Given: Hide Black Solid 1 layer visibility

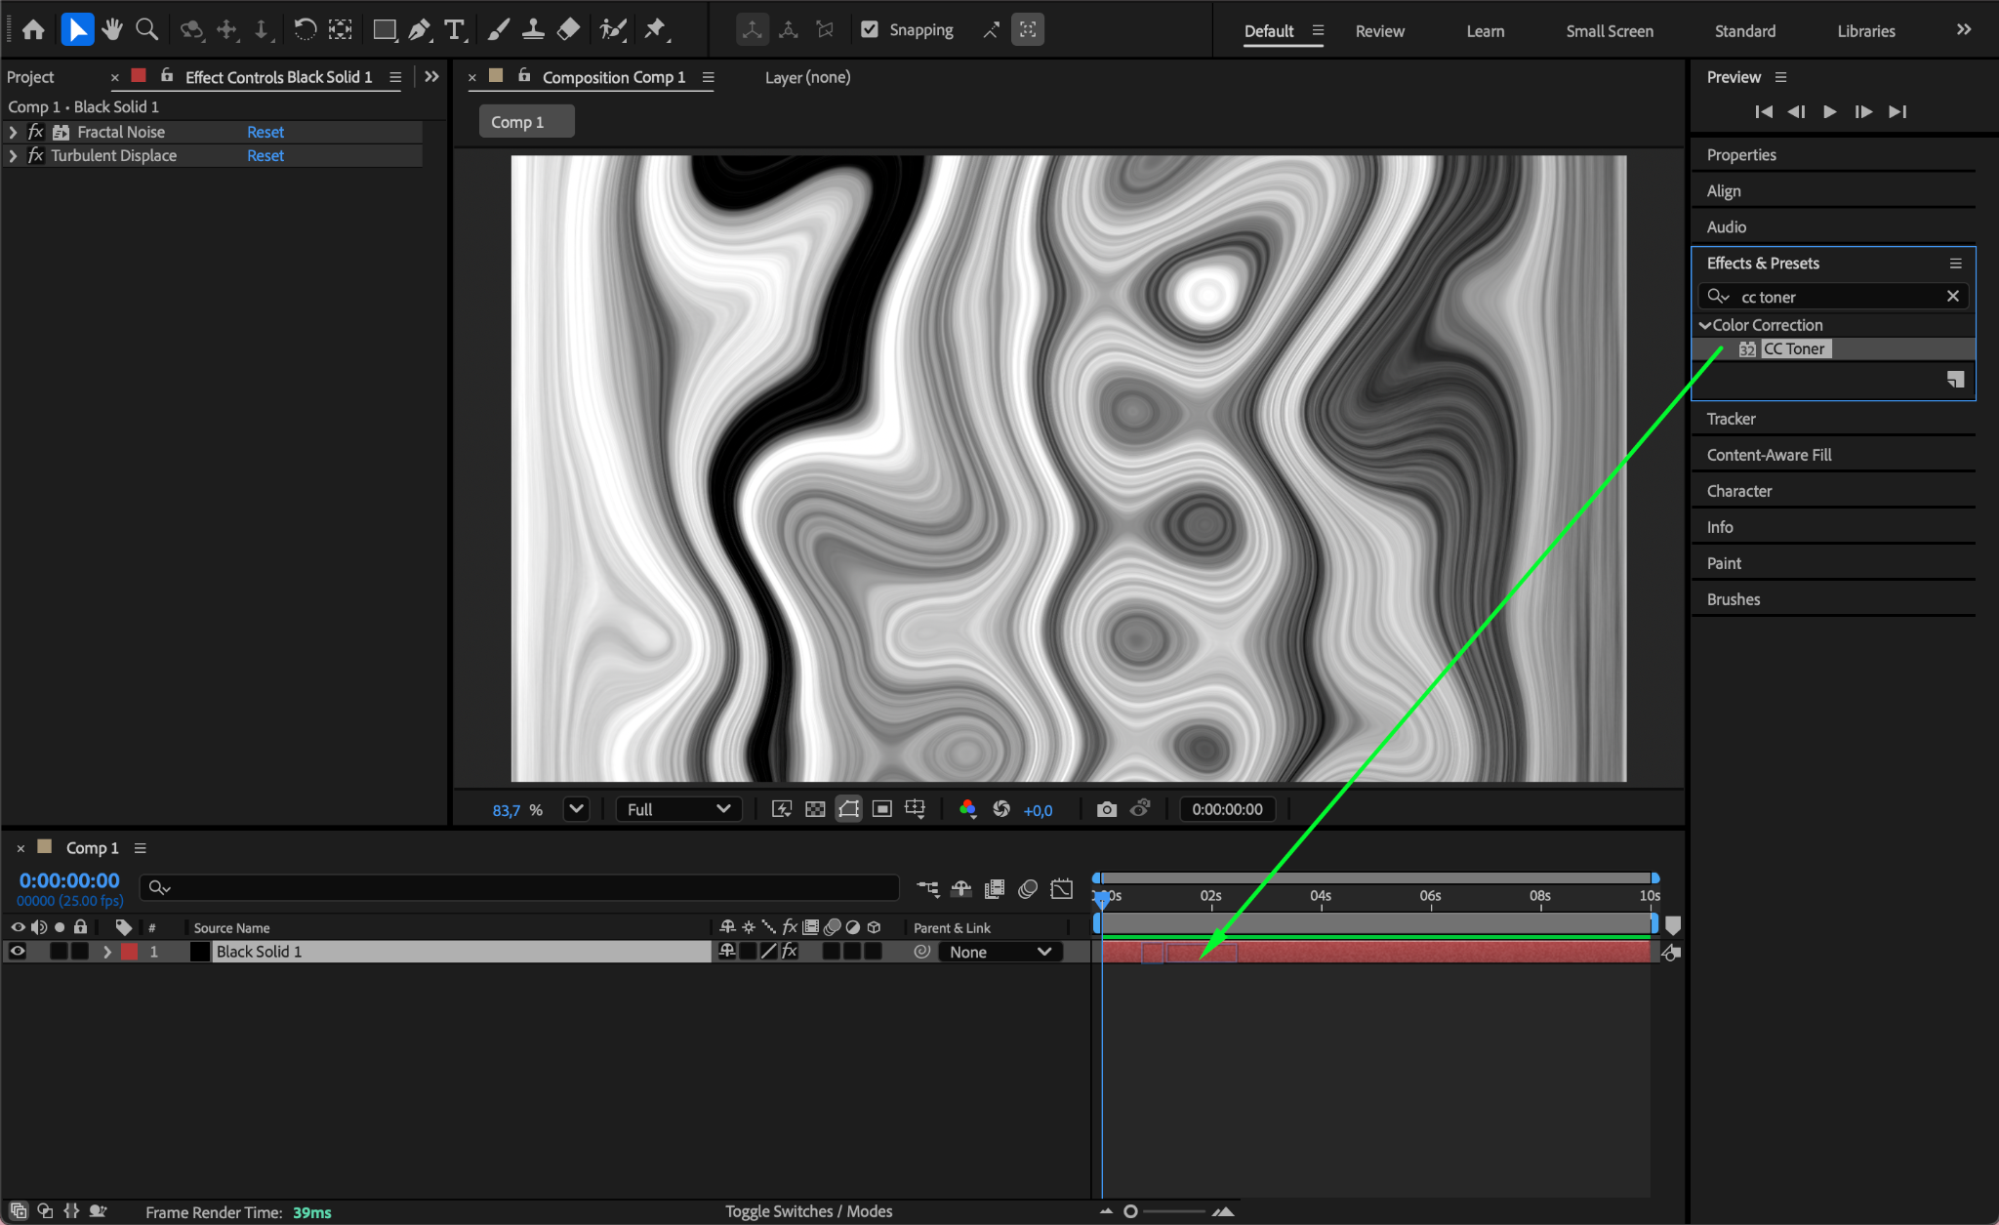Looking at the screenshot, I should (18, 951).
